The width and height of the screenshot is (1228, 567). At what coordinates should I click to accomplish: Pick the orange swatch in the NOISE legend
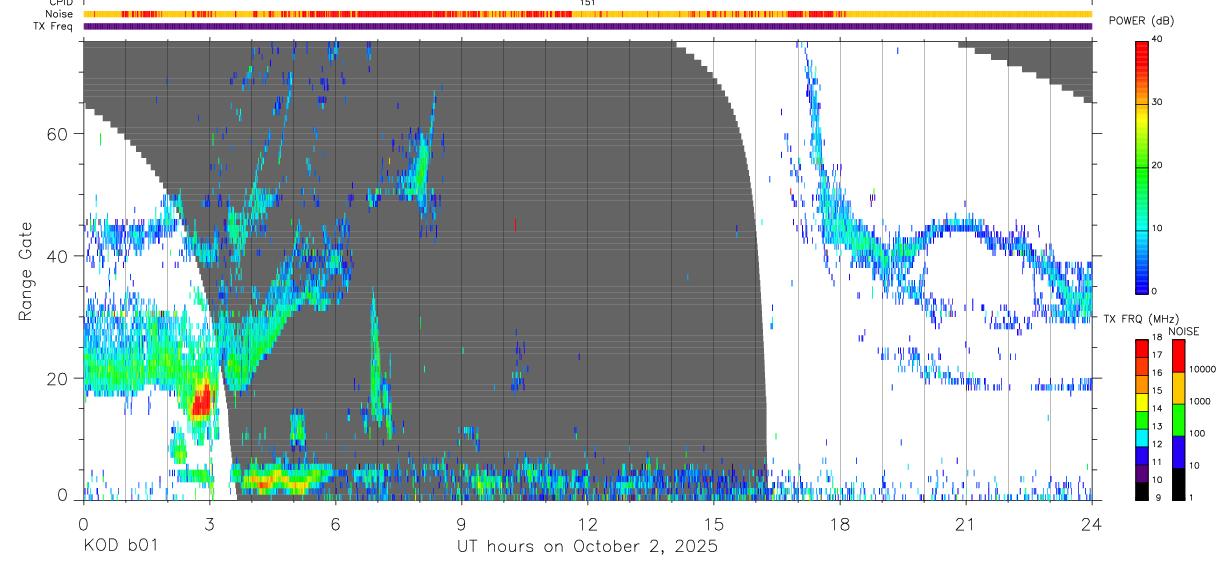click(x=1178, y=387)
